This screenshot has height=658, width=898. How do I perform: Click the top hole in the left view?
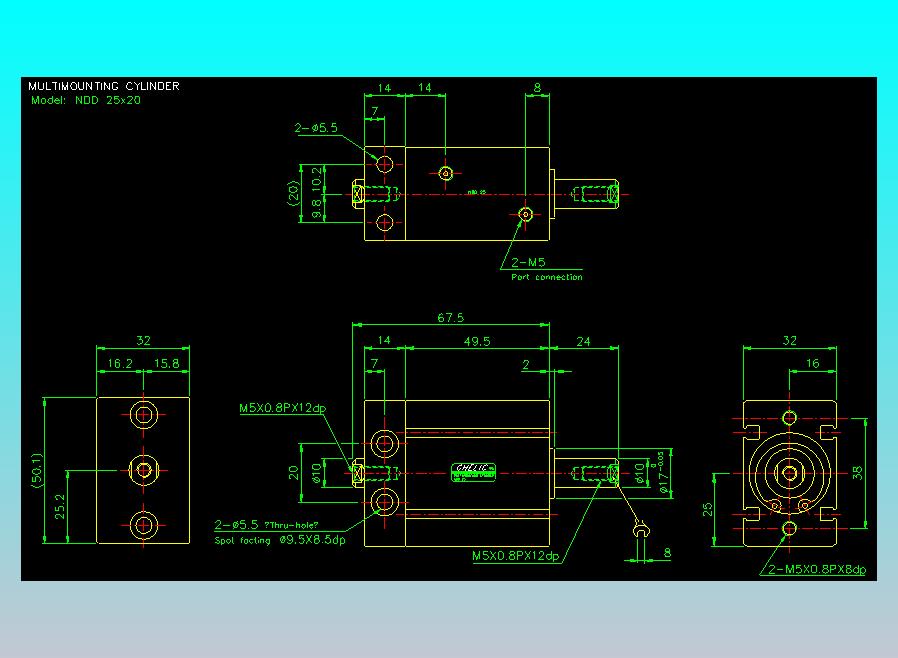[146, 415]
